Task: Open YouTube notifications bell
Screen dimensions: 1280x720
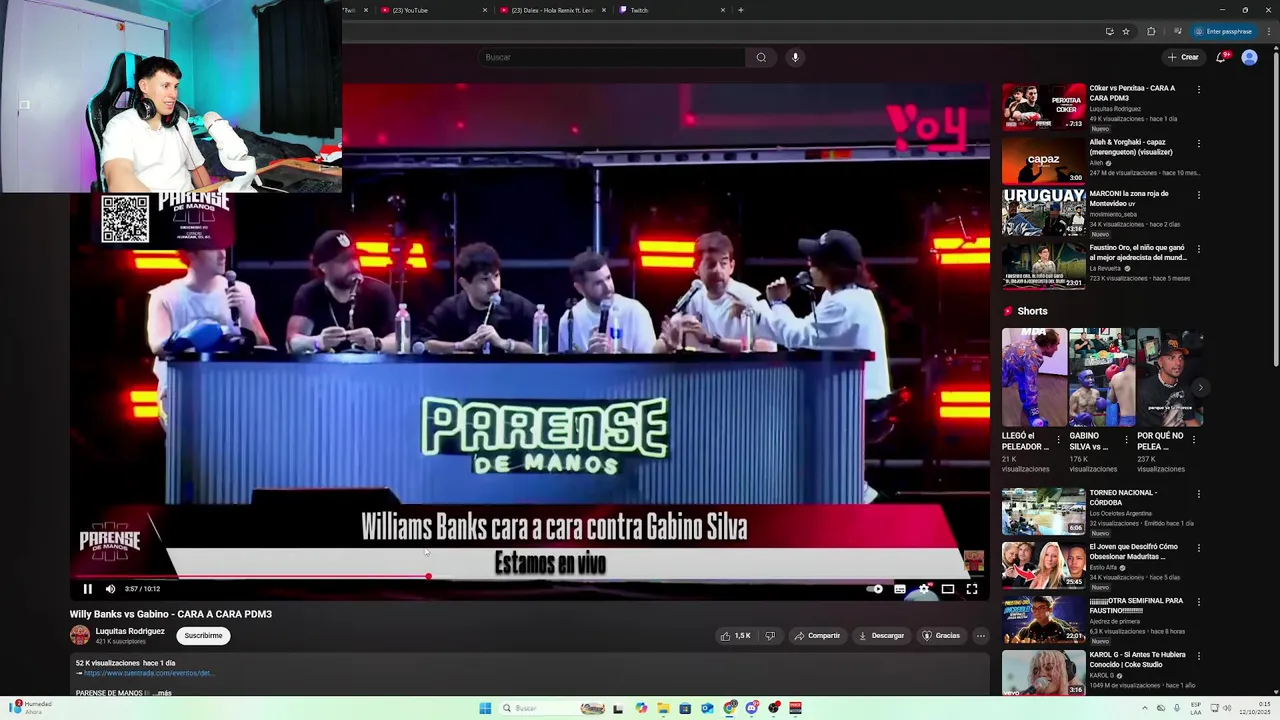Action: tap(1221, 57)
